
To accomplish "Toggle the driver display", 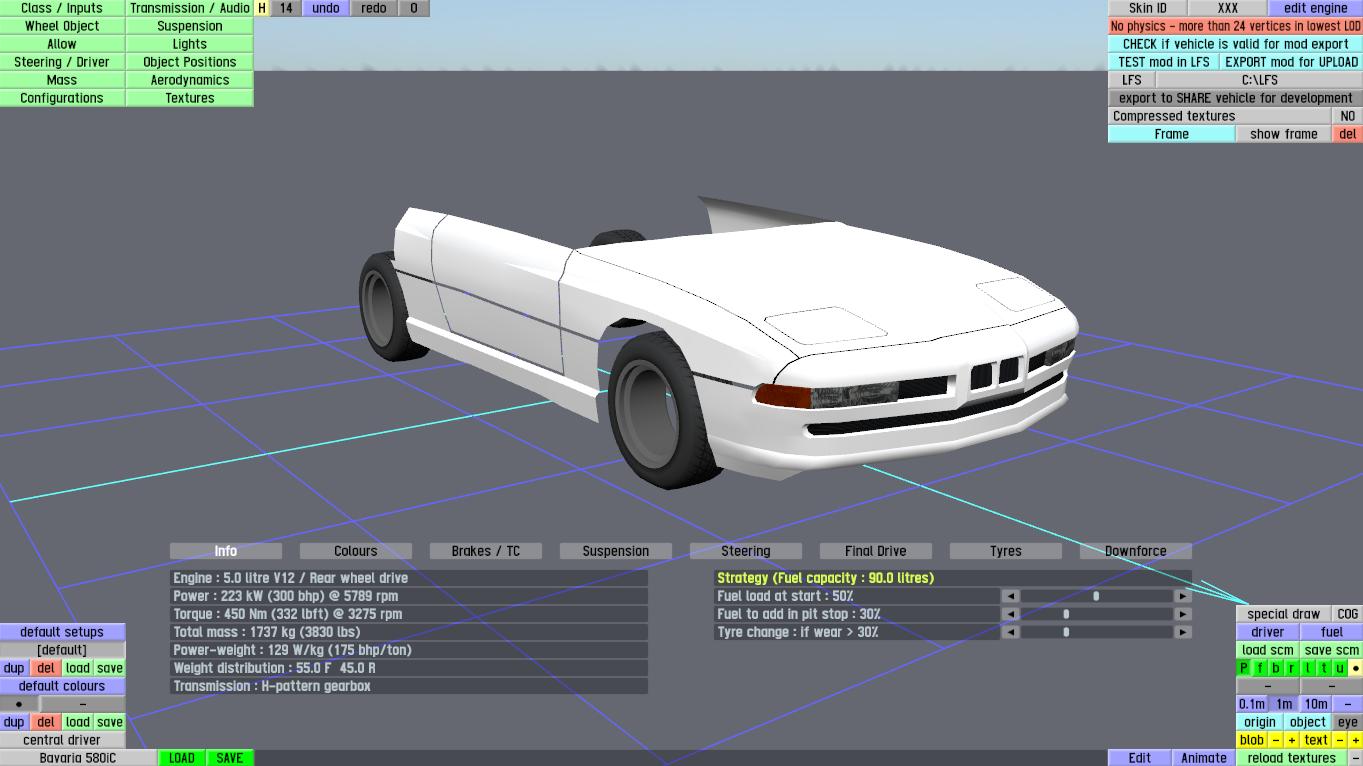I will 1267,632.
